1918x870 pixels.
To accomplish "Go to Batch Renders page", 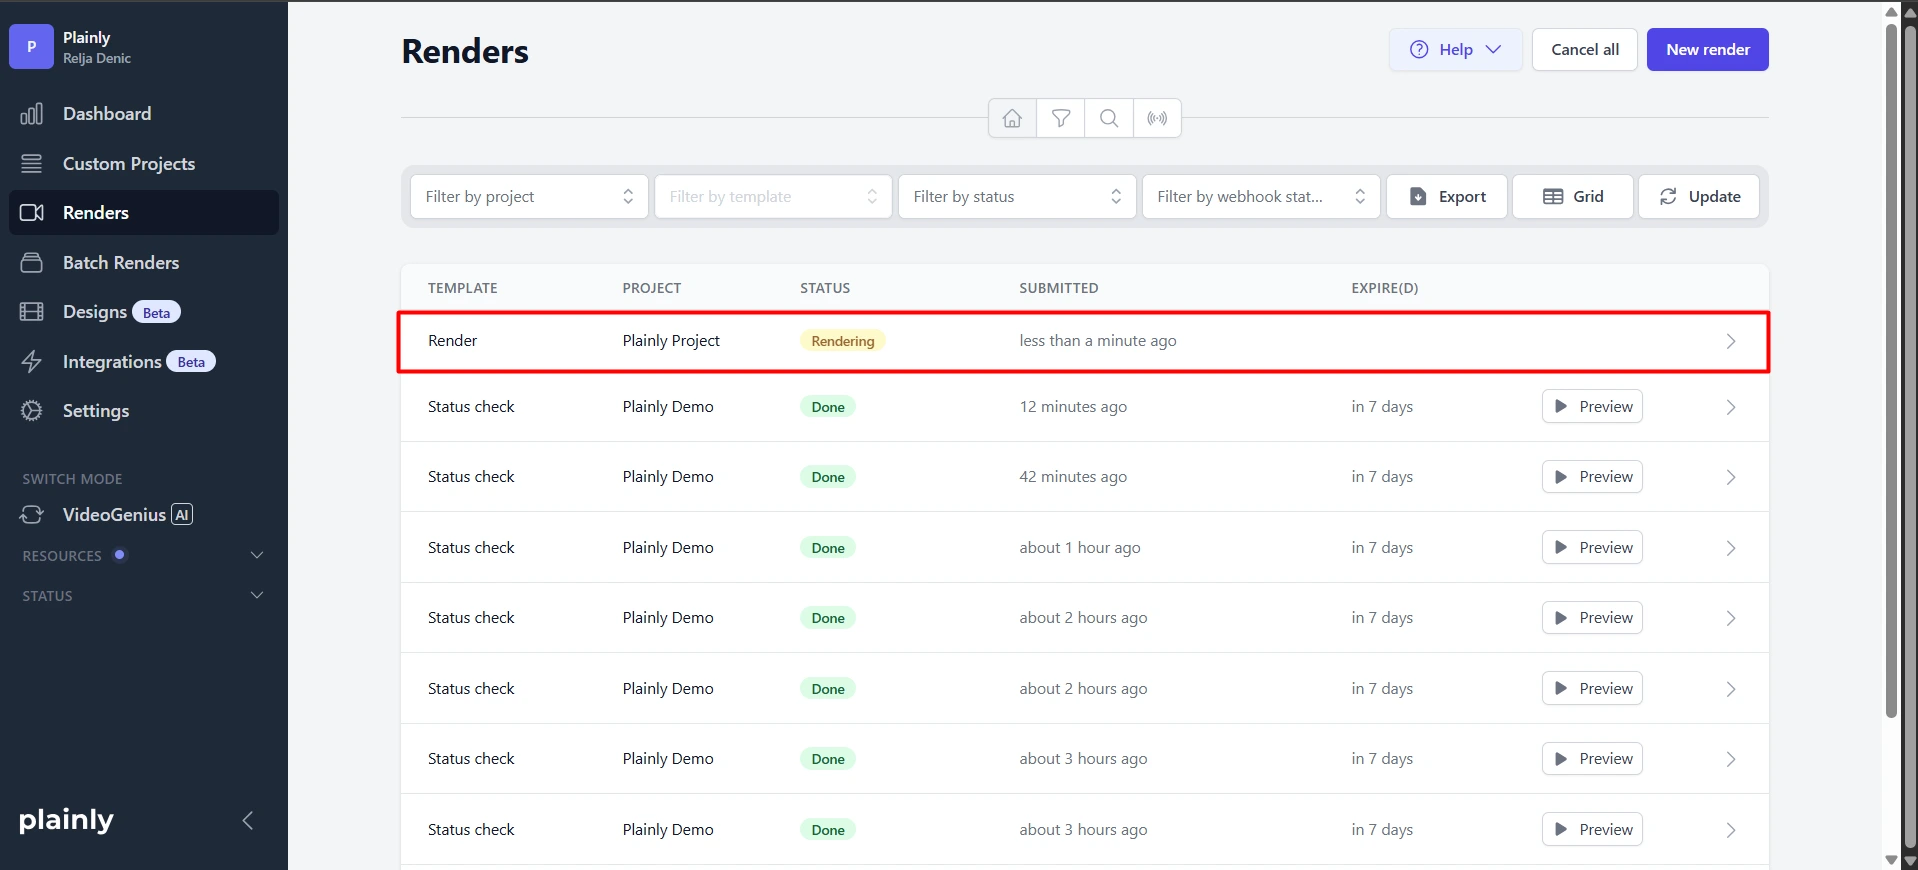I will [144, 262].
